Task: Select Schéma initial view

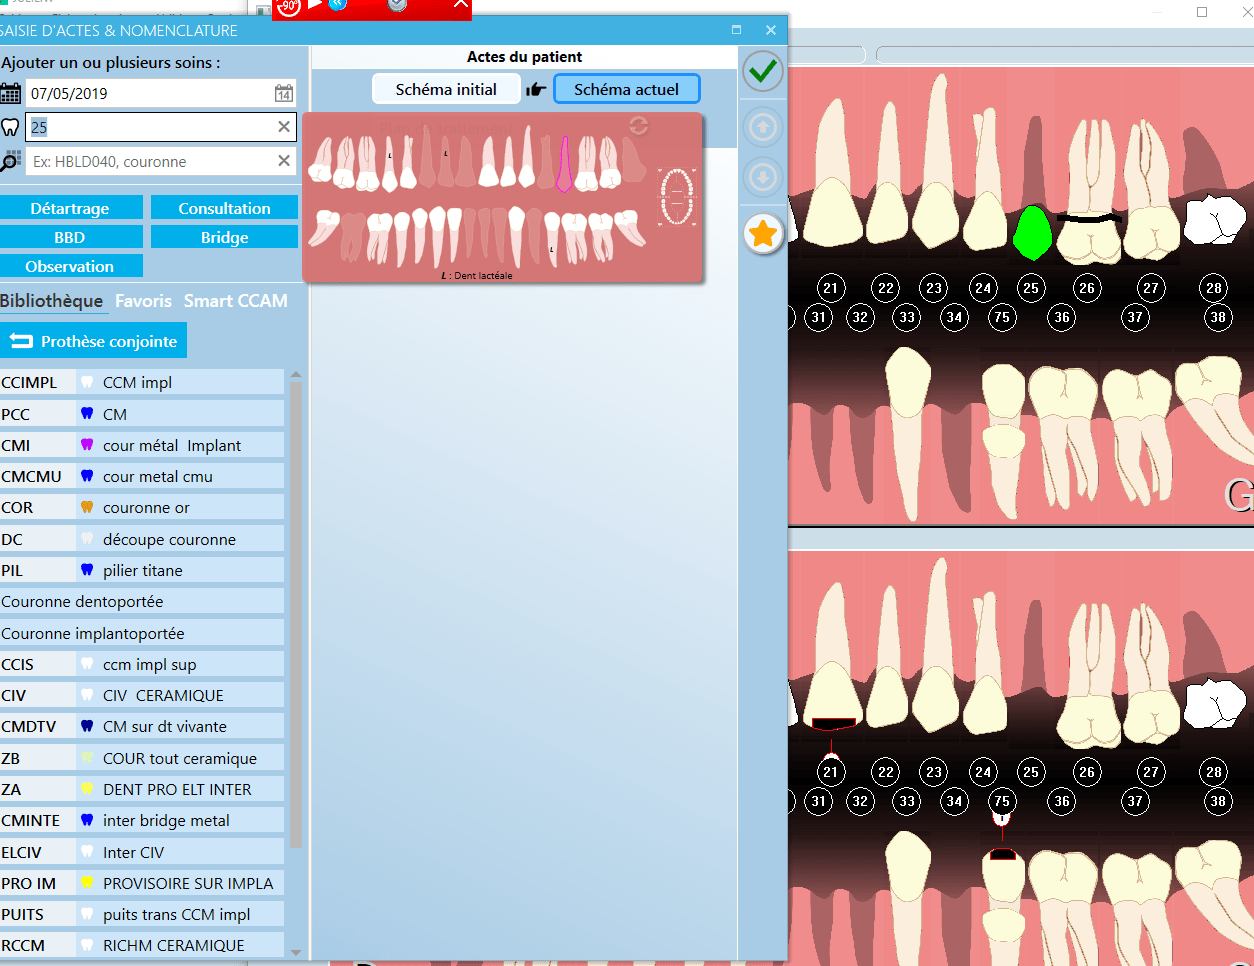Action: click(446, 89)
